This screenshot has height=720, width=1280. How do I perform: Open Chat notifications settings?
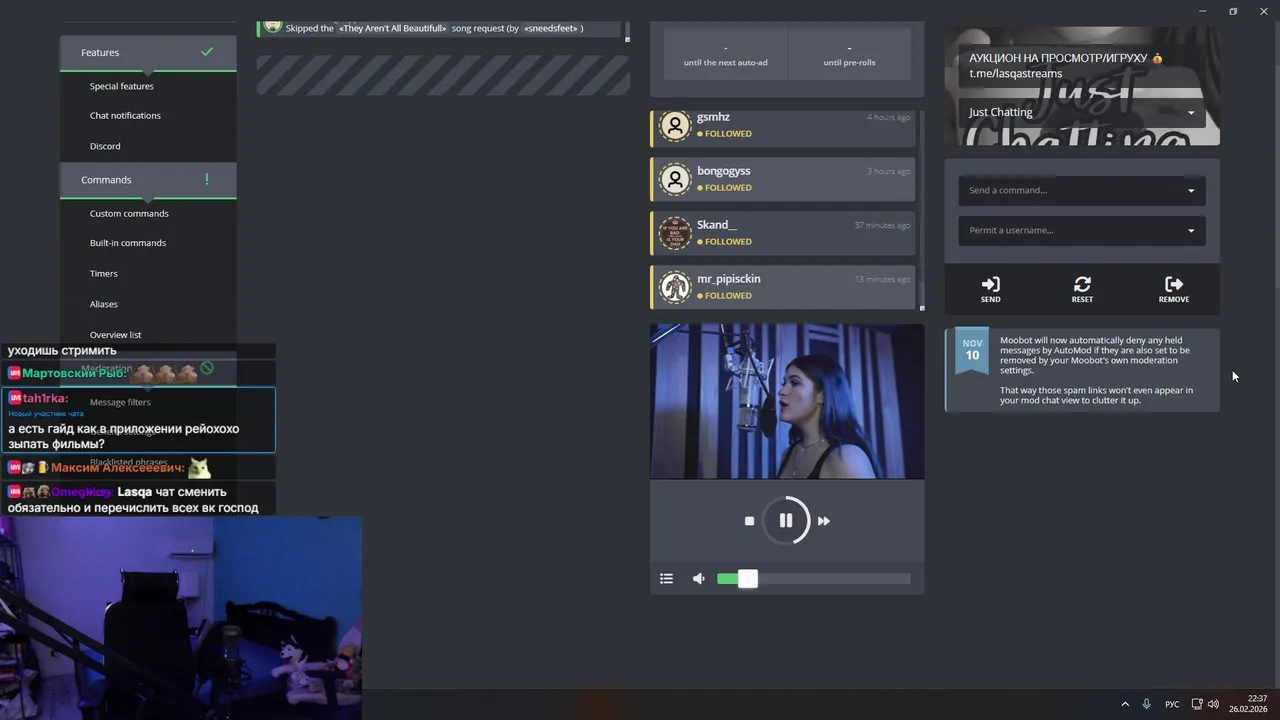tap(125, 115)
